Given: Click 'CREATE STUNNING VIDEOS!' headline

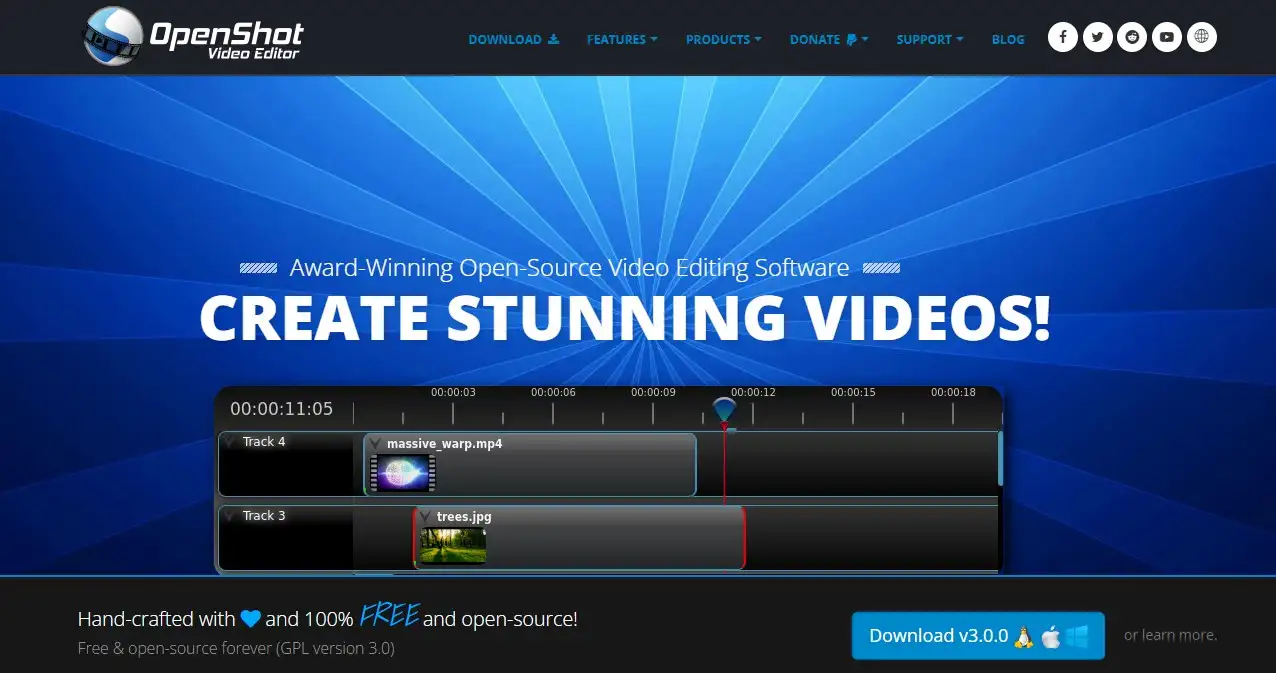Looking at the screenshot, I should 625,316.
